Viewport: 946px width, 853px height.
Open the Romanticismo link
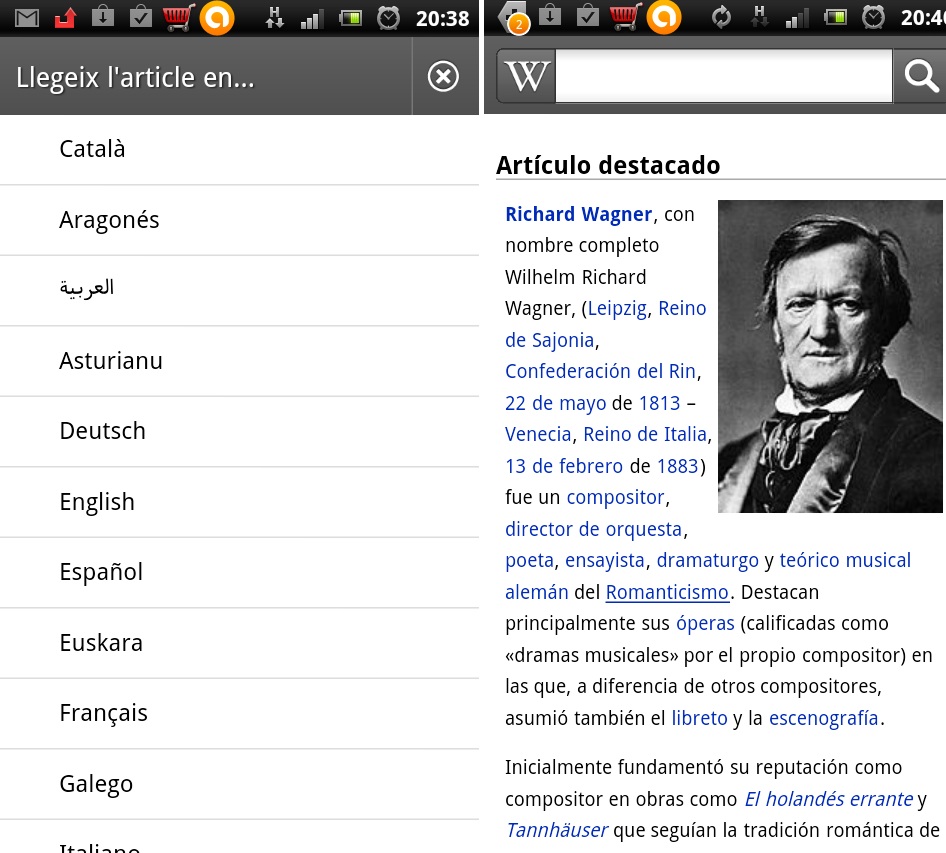667,592
